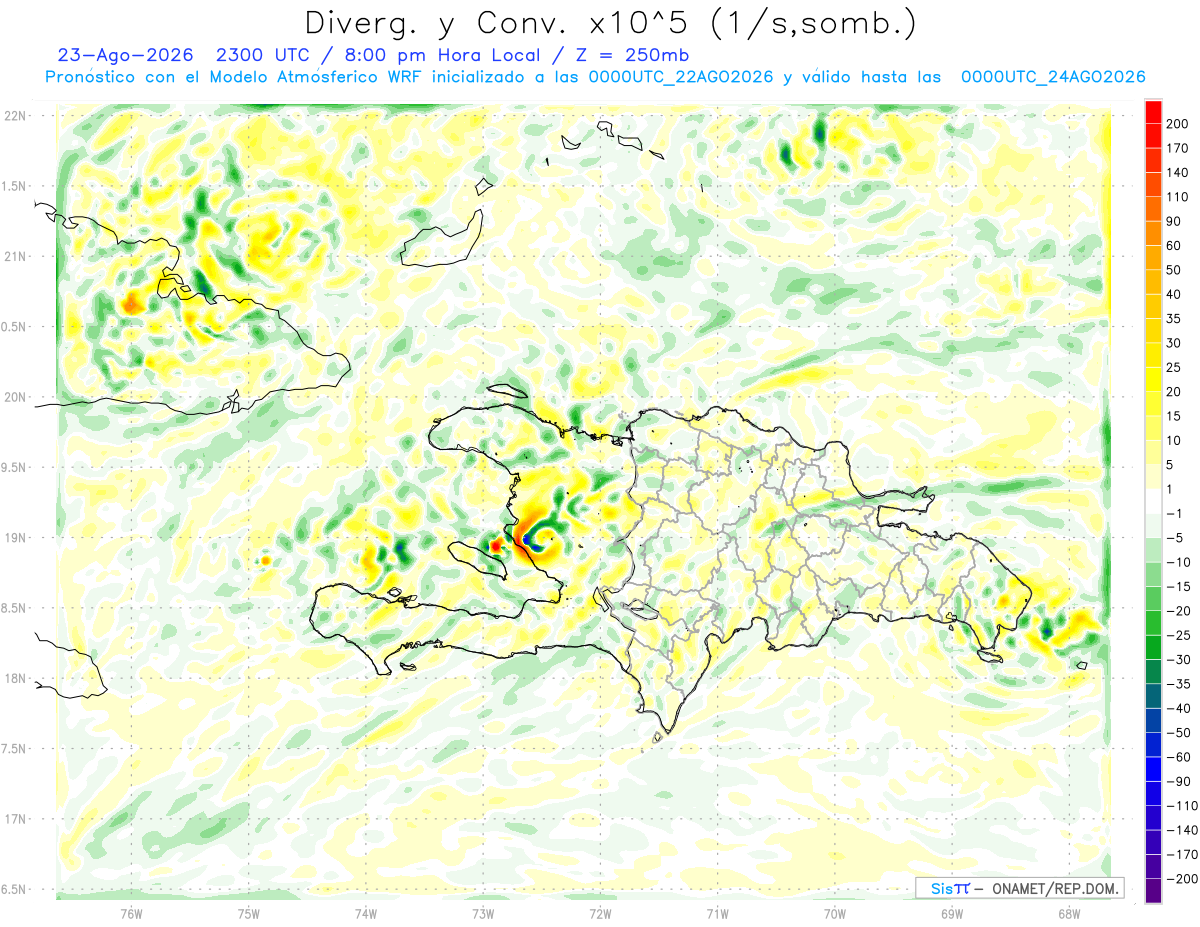
Task: Click the '75W' longitude label
Action: tap(249, 914)
